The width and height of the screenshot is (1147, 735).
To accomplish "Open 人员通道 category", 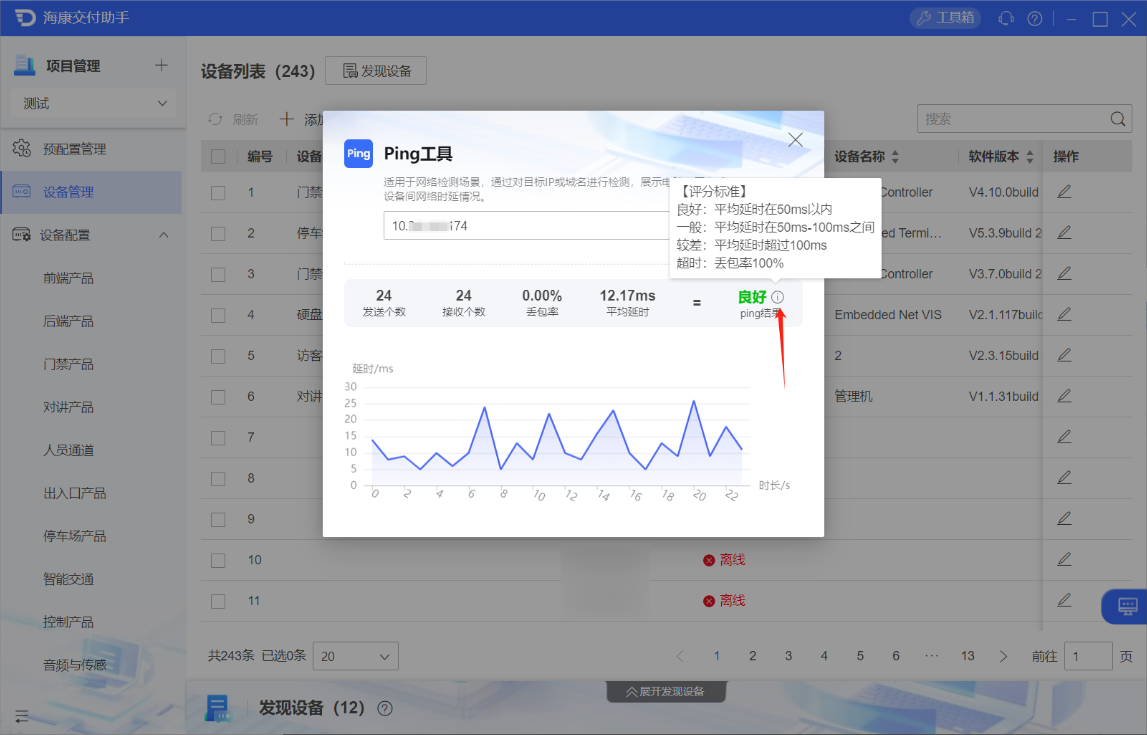I will pyautogui.click(x=68, y=450).
